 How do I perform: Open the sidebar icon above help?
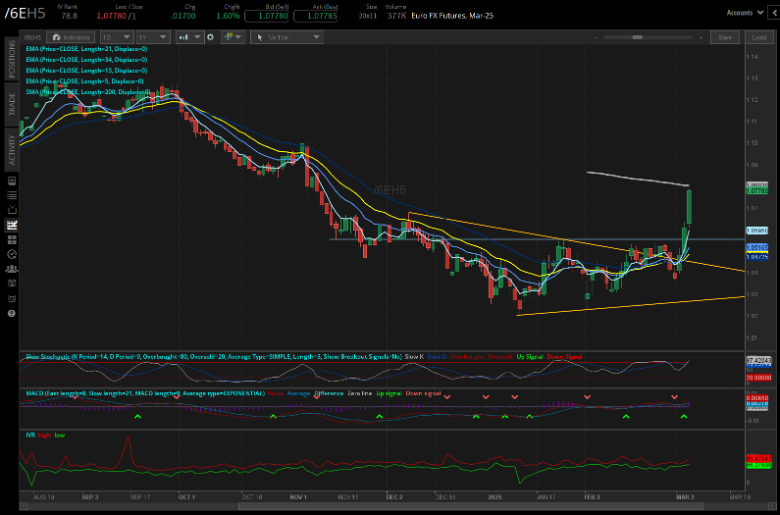point(12,299)
